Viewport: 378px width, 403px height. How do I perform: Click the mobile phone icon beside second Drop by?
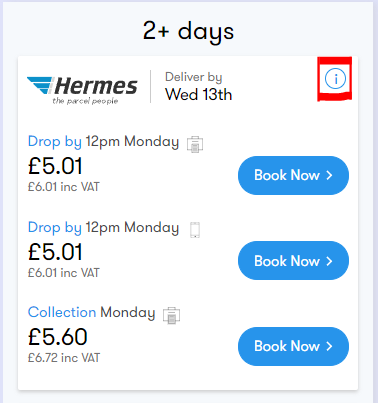pyautogui.click(x=195, y=230)
